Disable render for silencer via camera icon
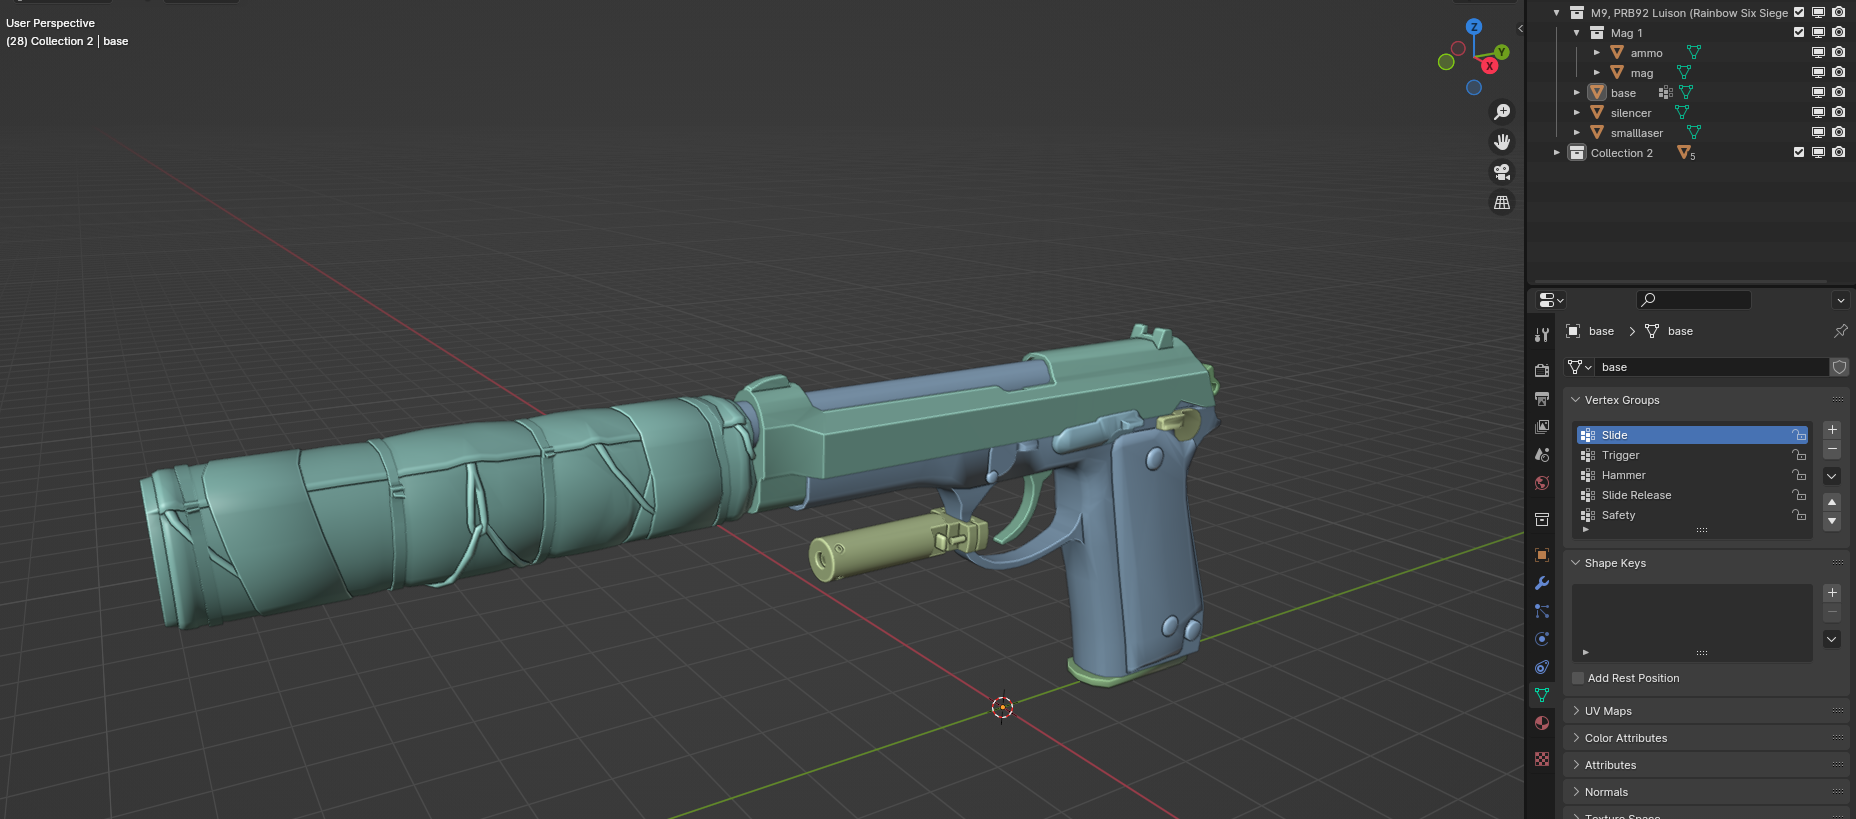 (1838, 112)
